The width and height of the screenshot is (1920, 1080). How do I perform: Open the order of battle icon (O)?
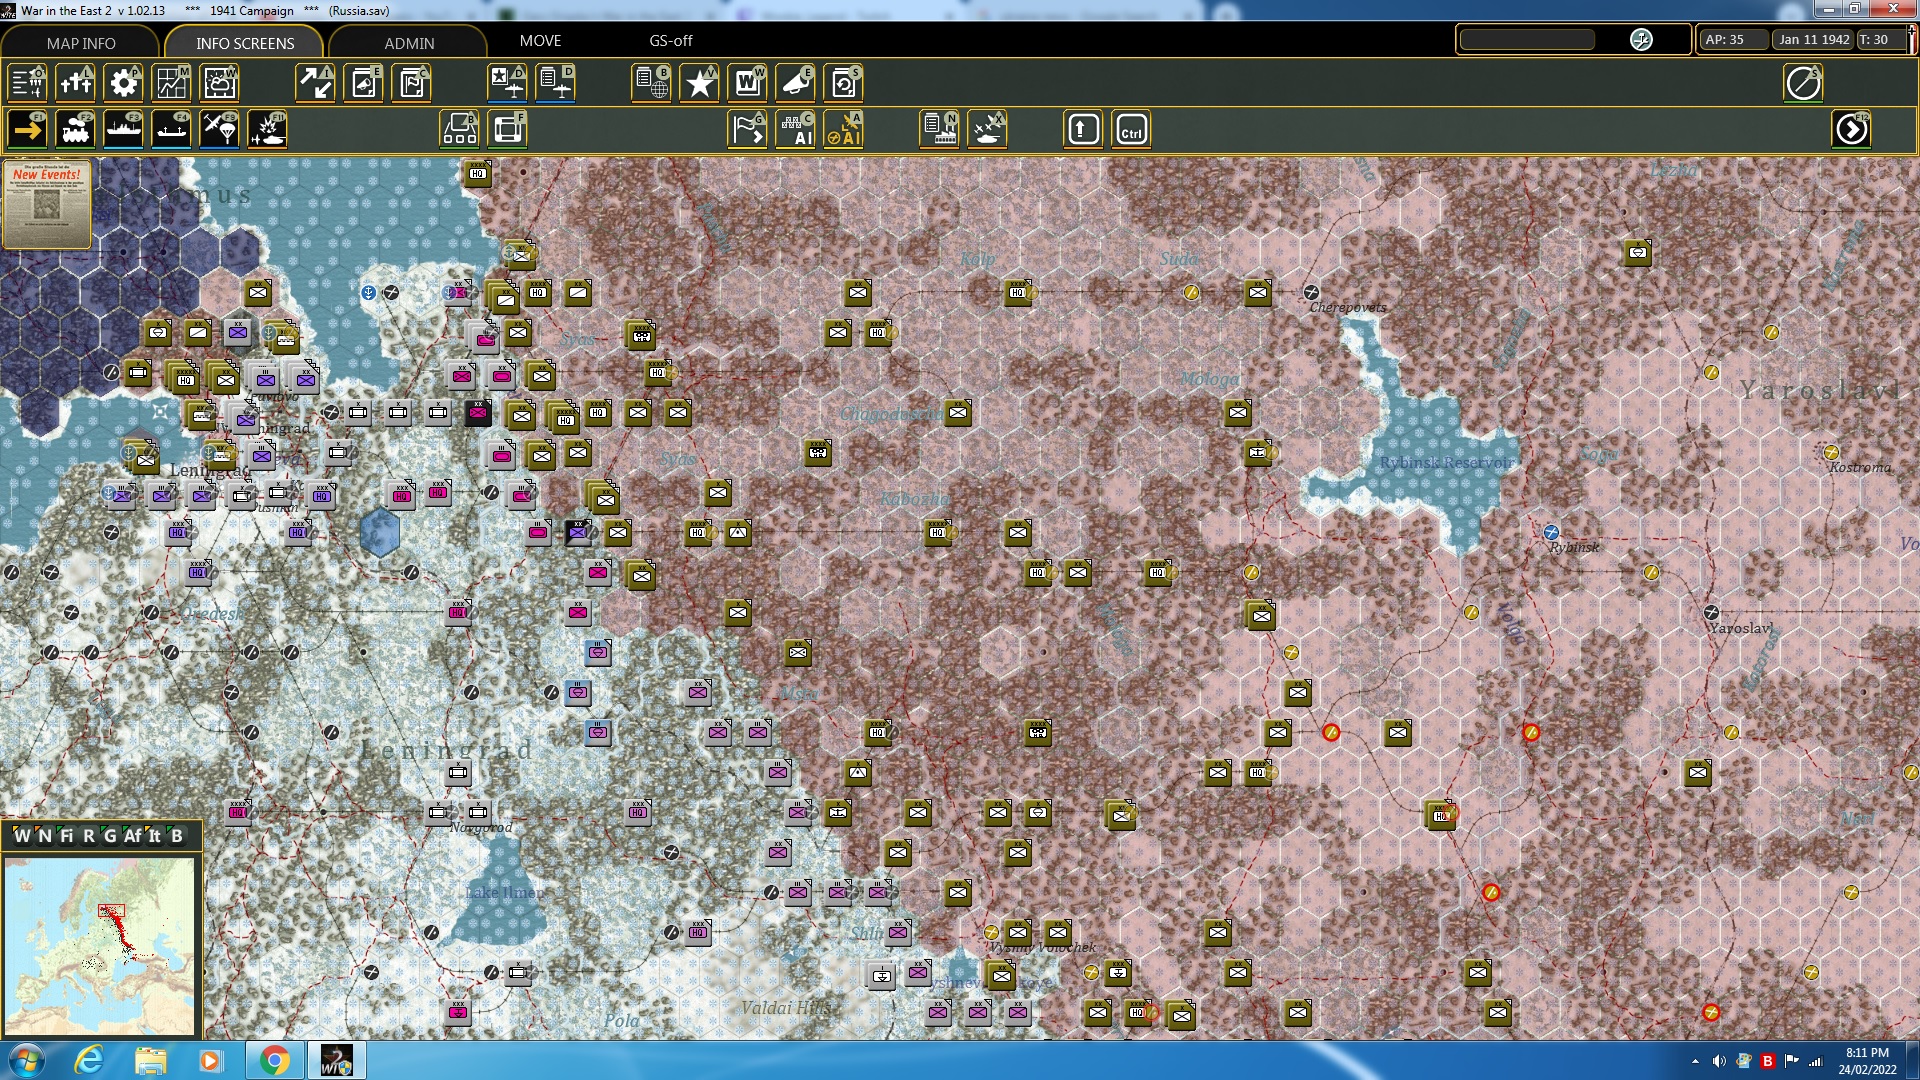tap(27, 83)
